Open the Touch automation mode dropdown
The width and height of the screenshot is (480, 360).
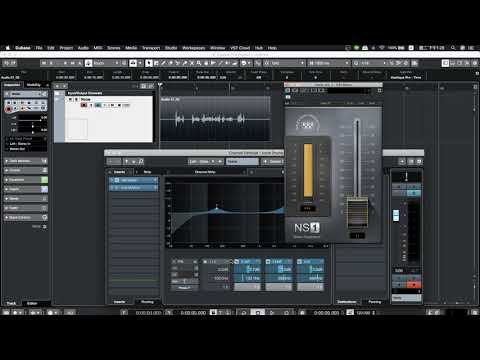click(106, 63)
